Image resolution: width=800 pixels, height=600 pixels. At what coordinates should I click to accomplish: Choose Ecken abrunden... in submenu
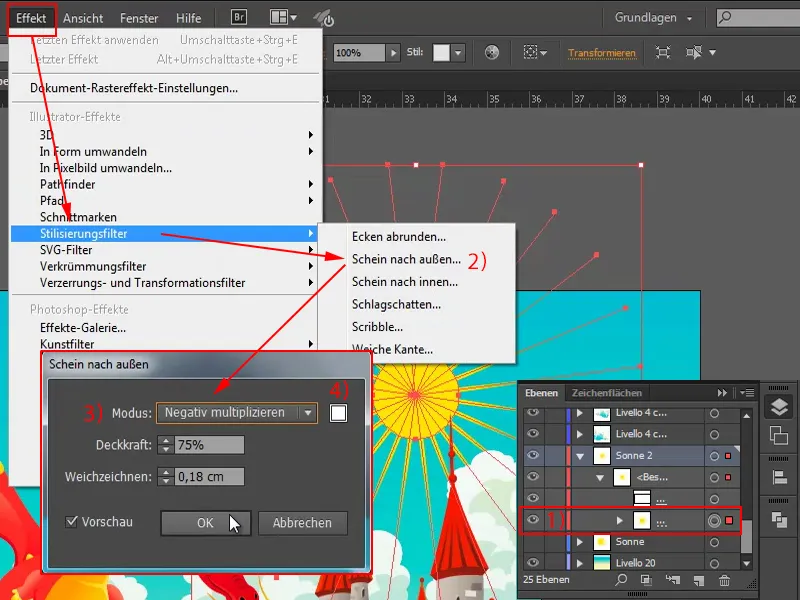tap(399, 237)
